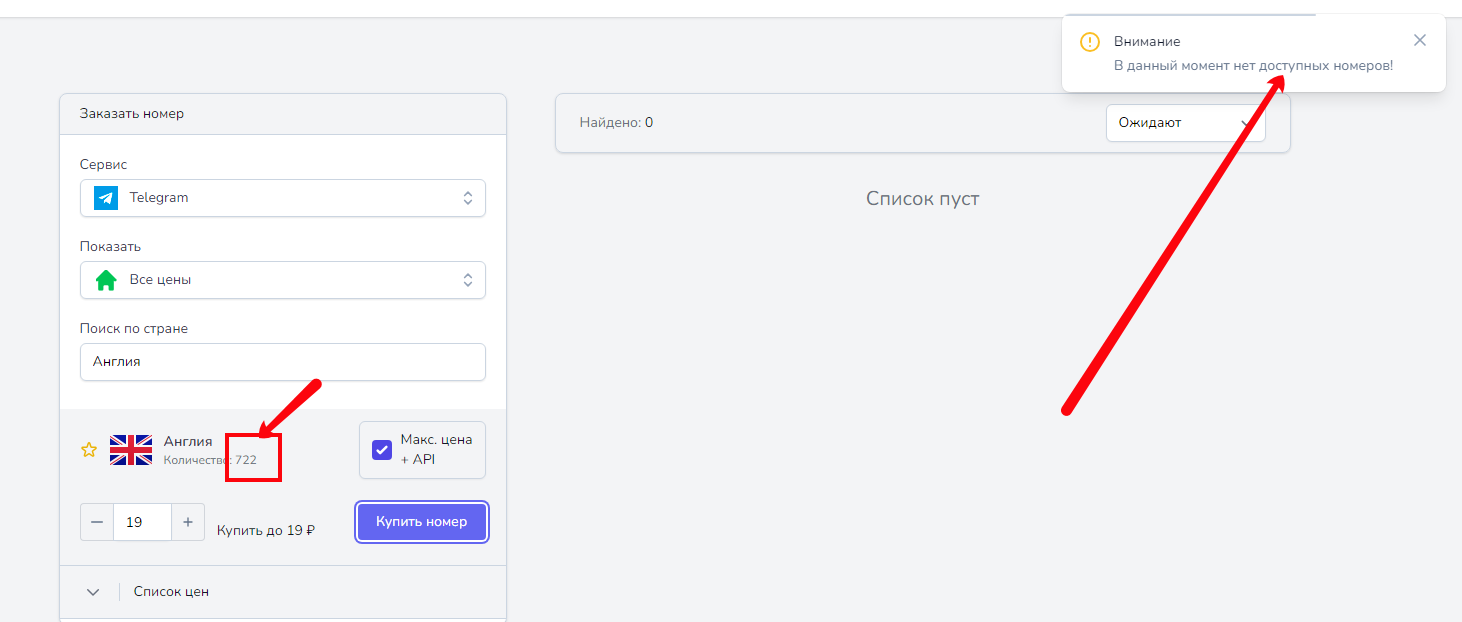Close the Внимание notification
The image size is (1462, 622).
1420,41
